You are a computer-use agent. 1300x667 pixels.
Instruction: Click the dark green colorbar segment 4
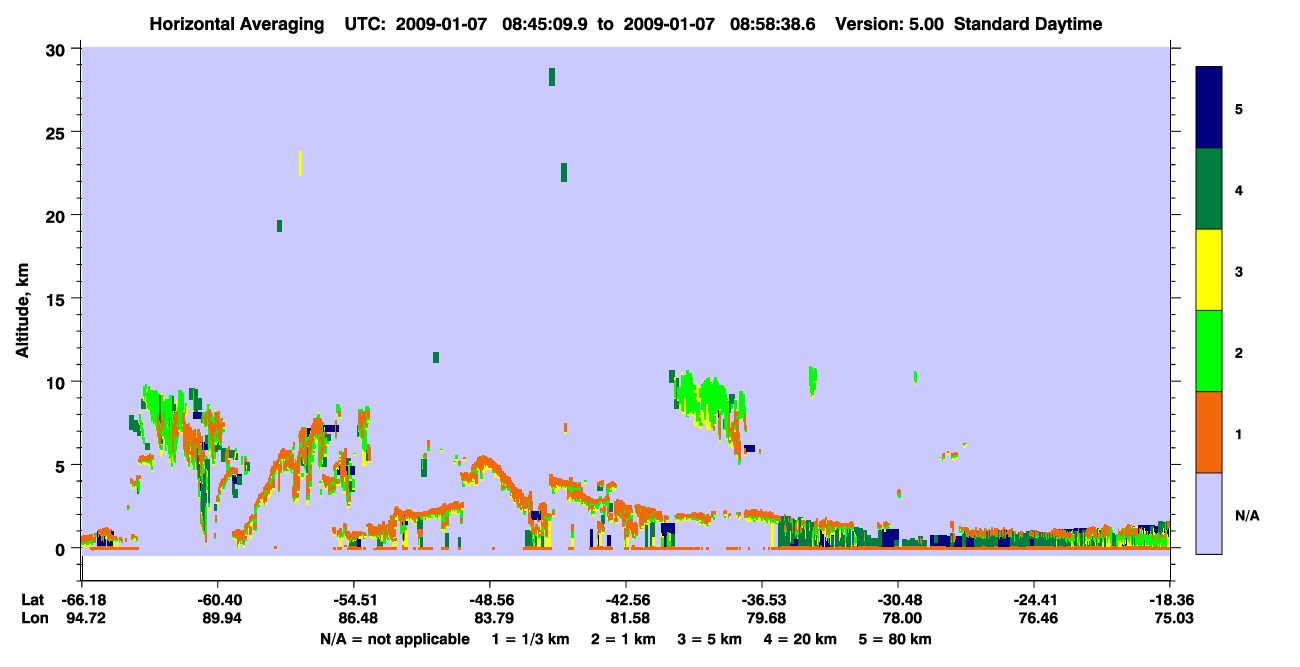pos(1209,189)
